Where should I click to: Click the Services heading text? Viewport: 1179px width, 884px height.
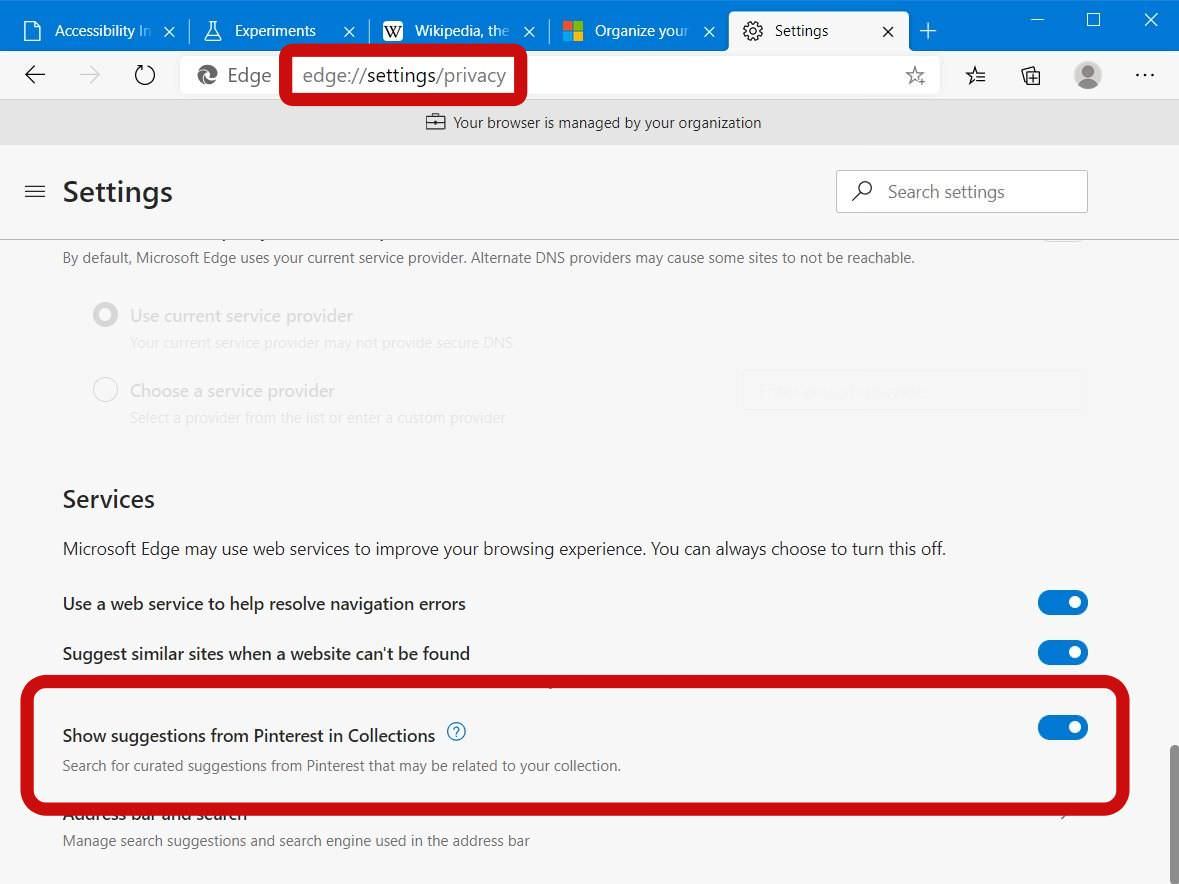pos(108,499)
